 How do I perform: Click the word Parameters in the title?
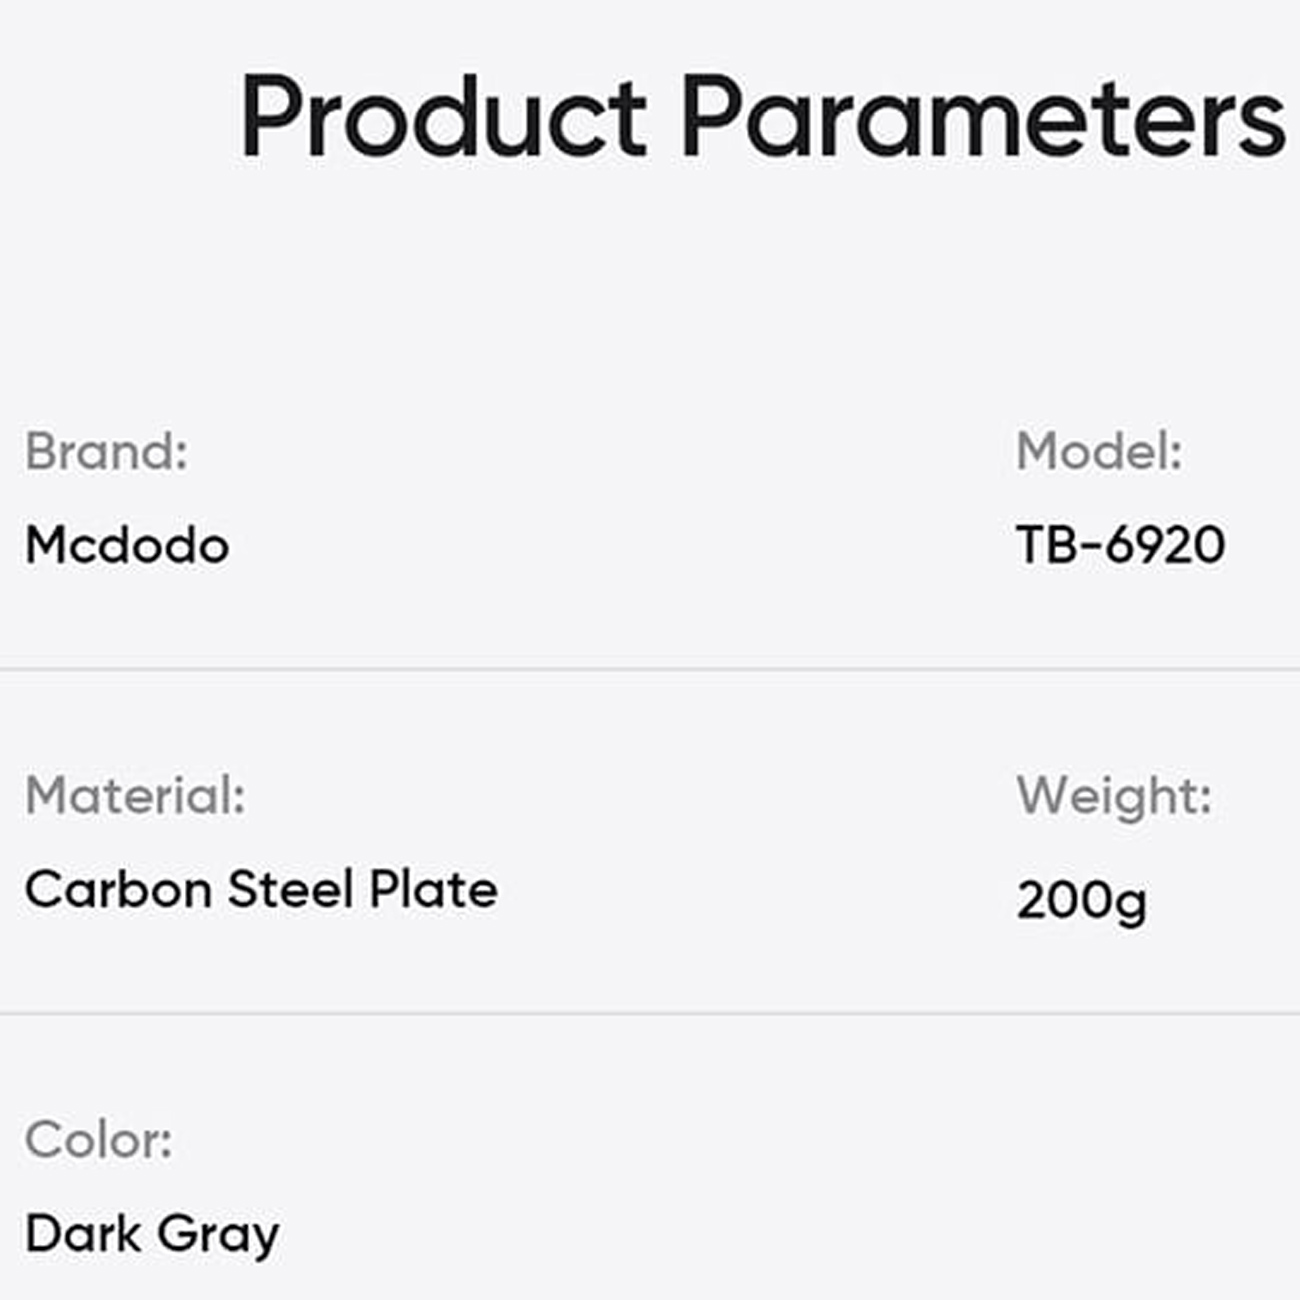(983, 118)
